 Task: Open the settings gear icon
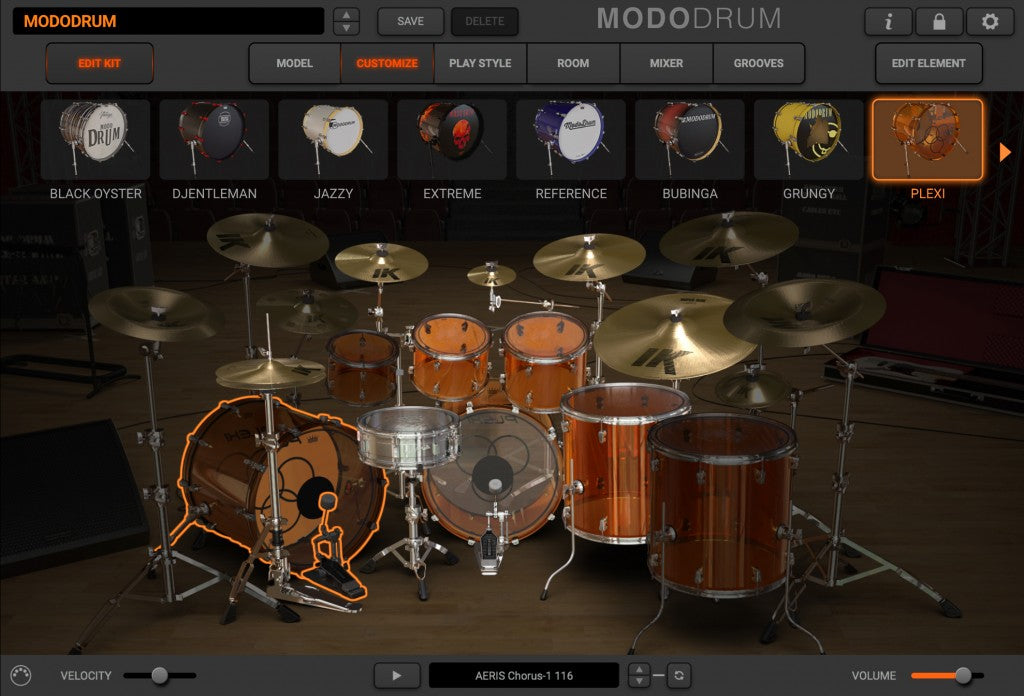[989, 21]
